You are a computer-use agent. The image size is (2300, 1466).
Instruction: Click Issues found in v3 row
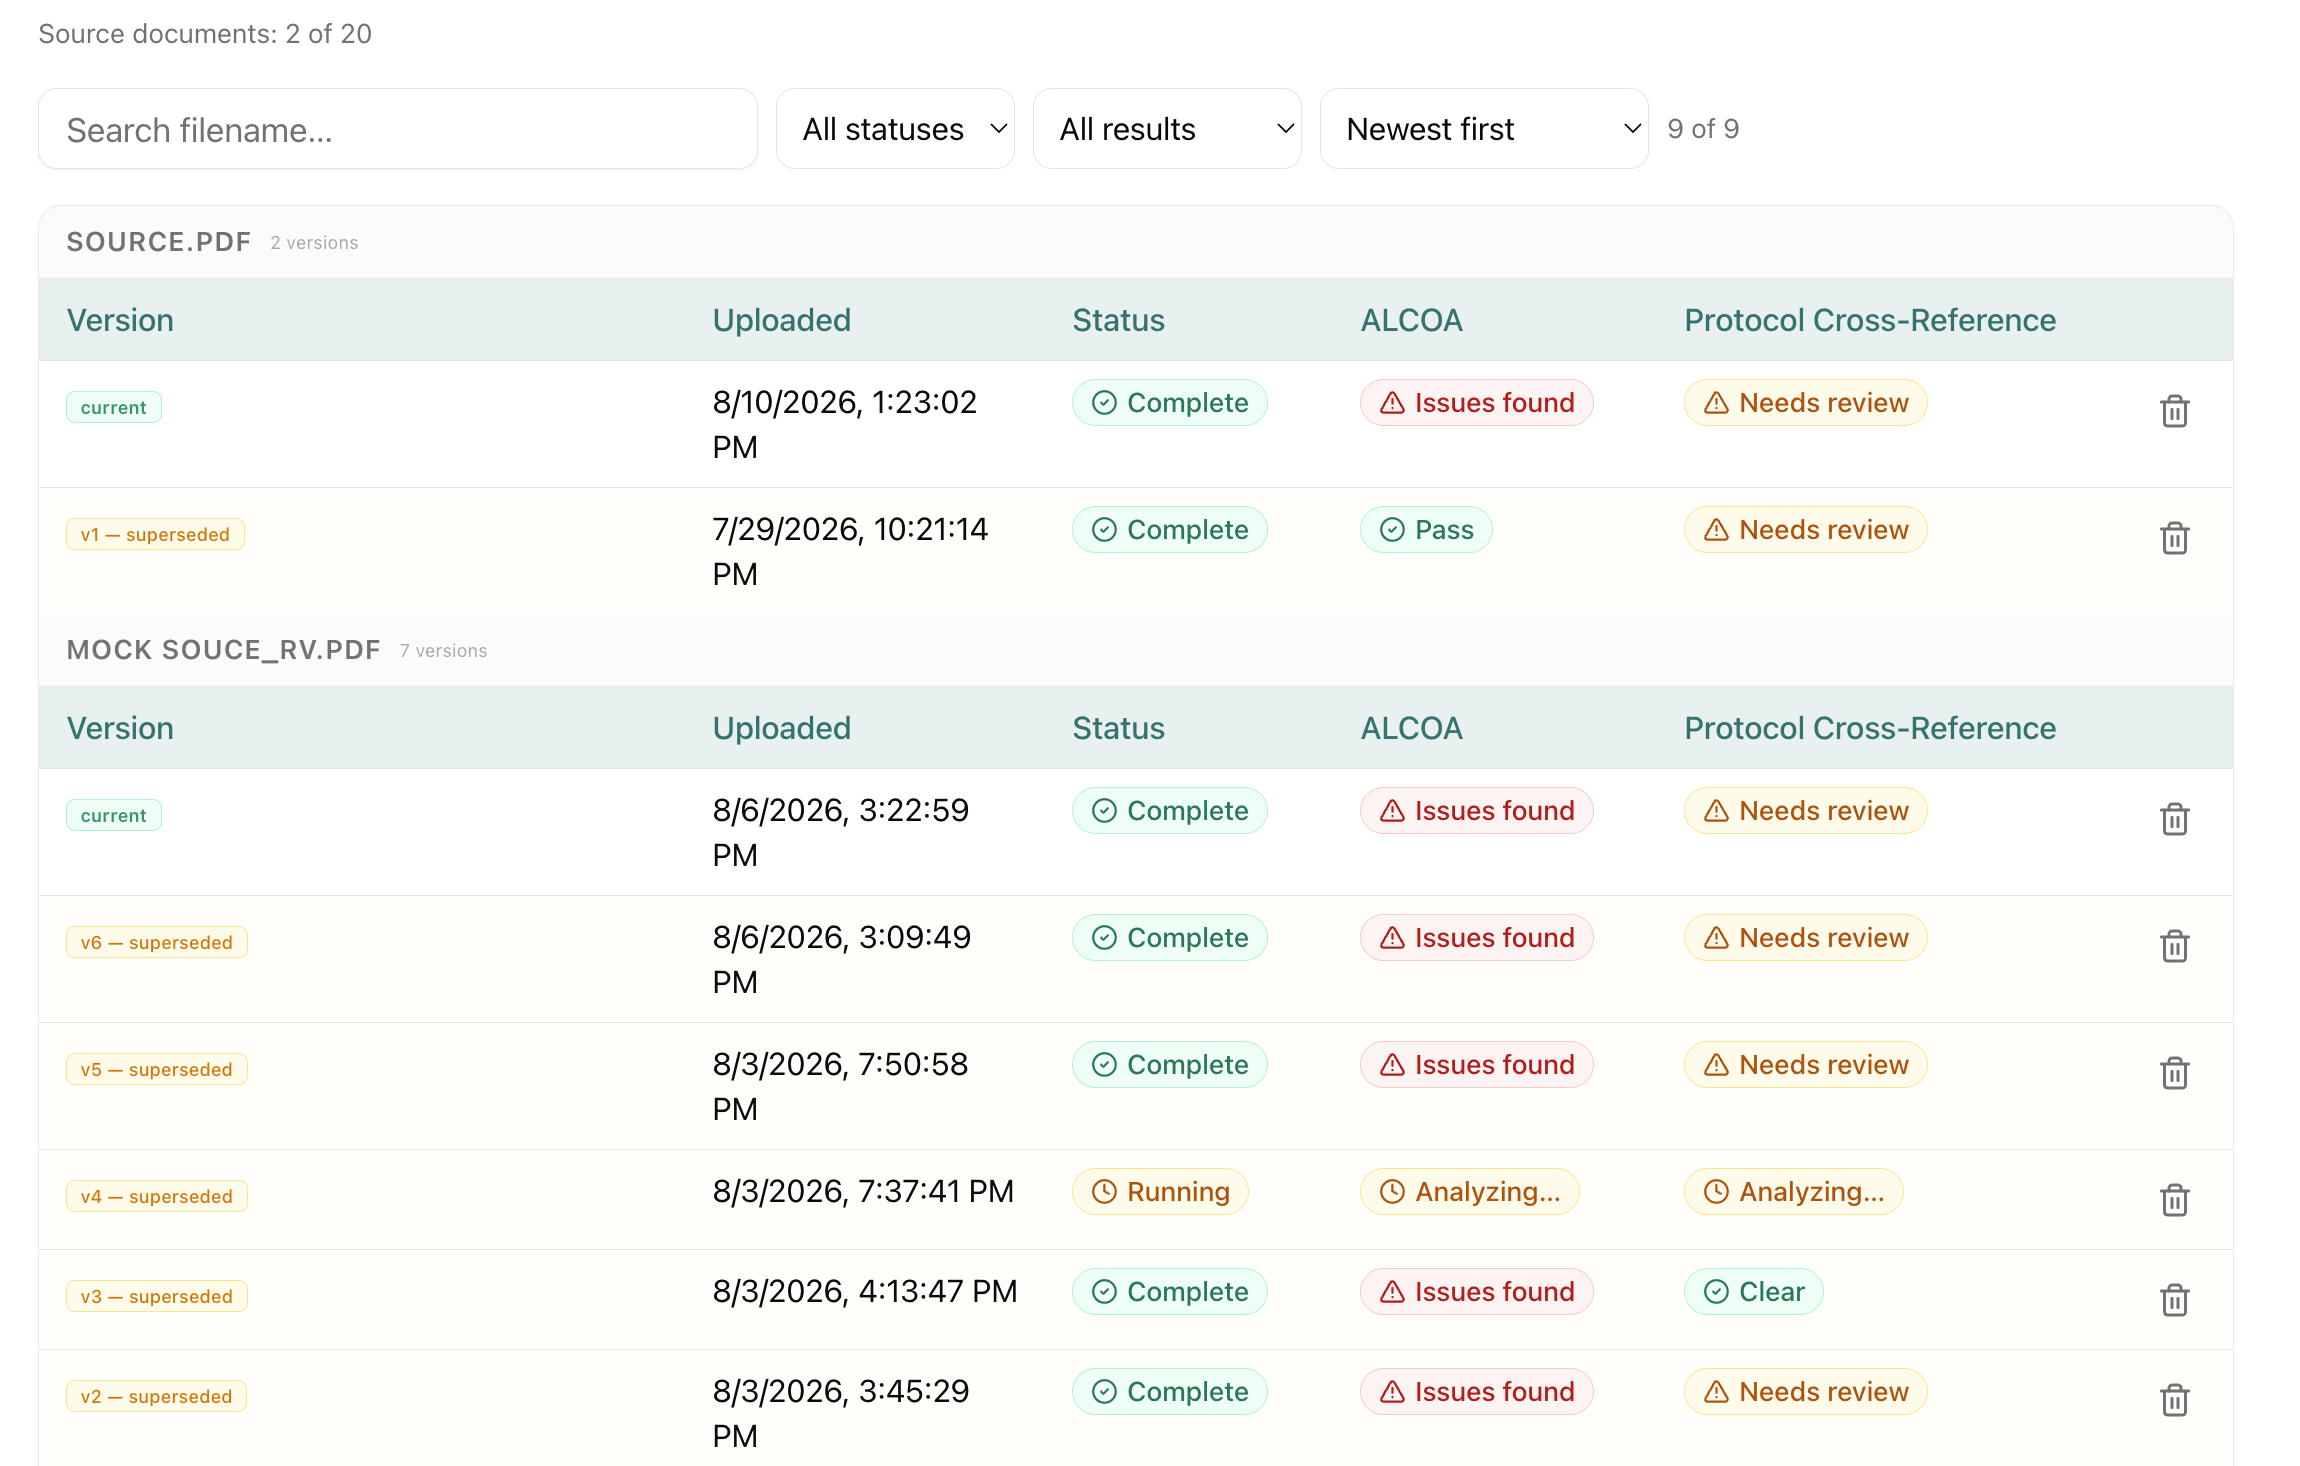pyautogui.click(x=1476, y=1292)
